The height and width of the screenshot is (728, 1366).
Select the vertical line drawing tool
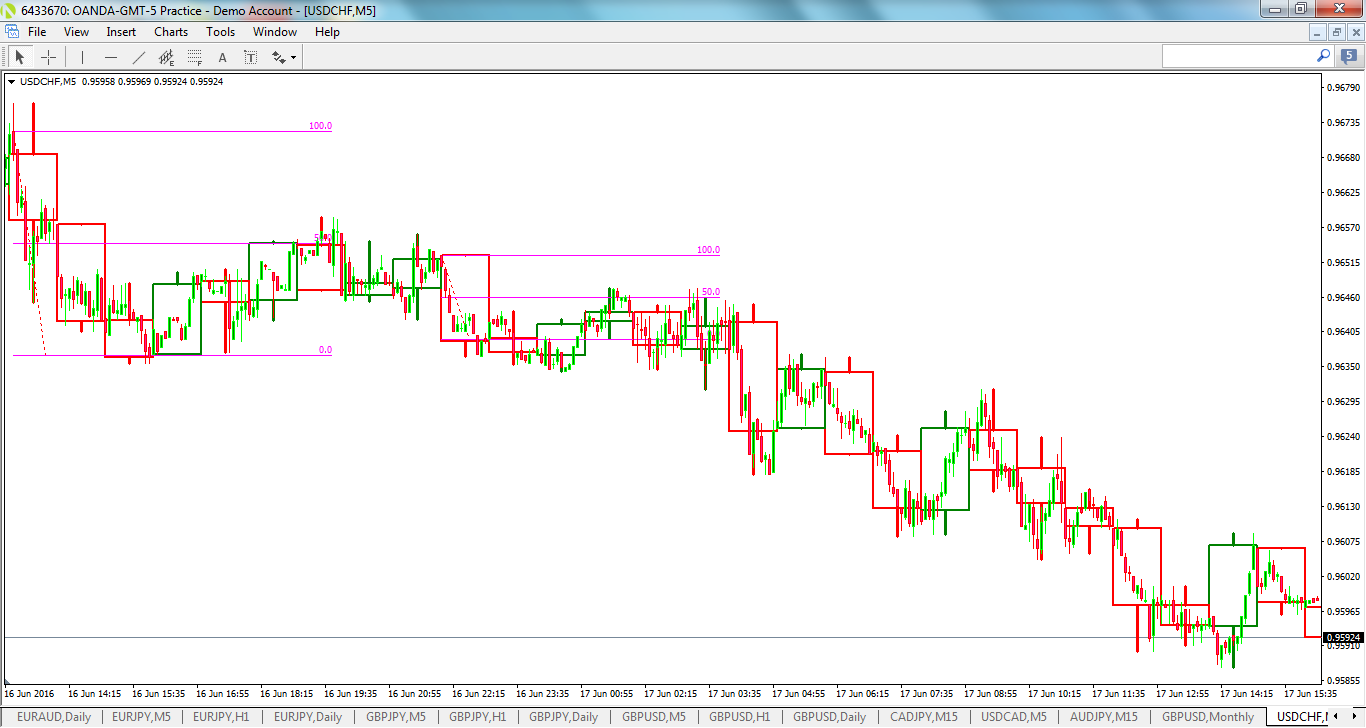pyautogui.click(x=81, y=57)
